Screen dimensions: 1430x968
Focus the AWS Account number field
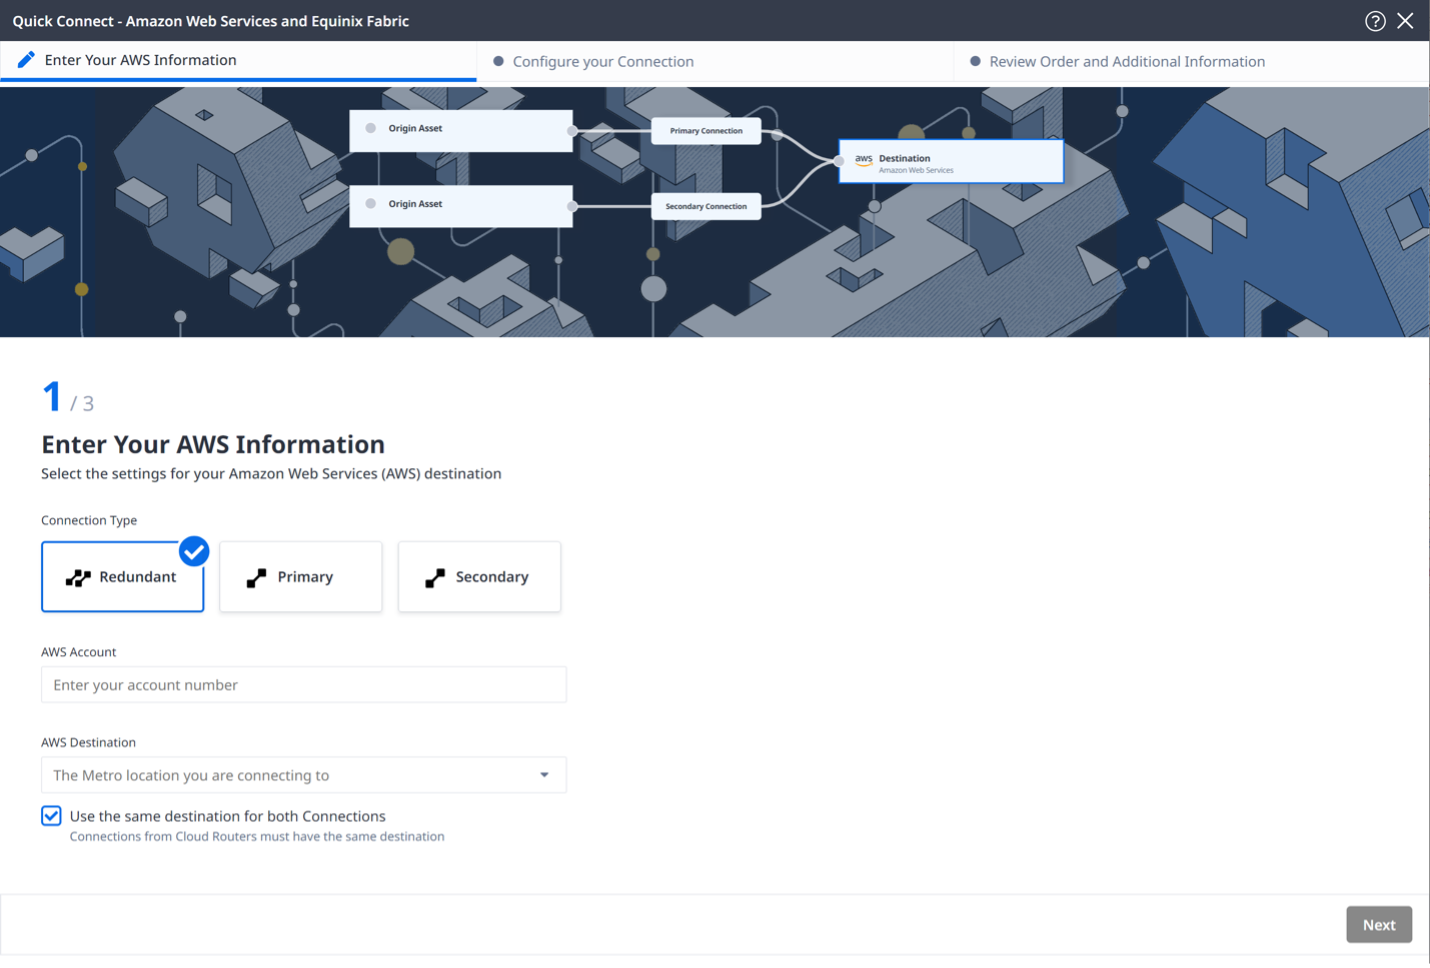(303, 685)
